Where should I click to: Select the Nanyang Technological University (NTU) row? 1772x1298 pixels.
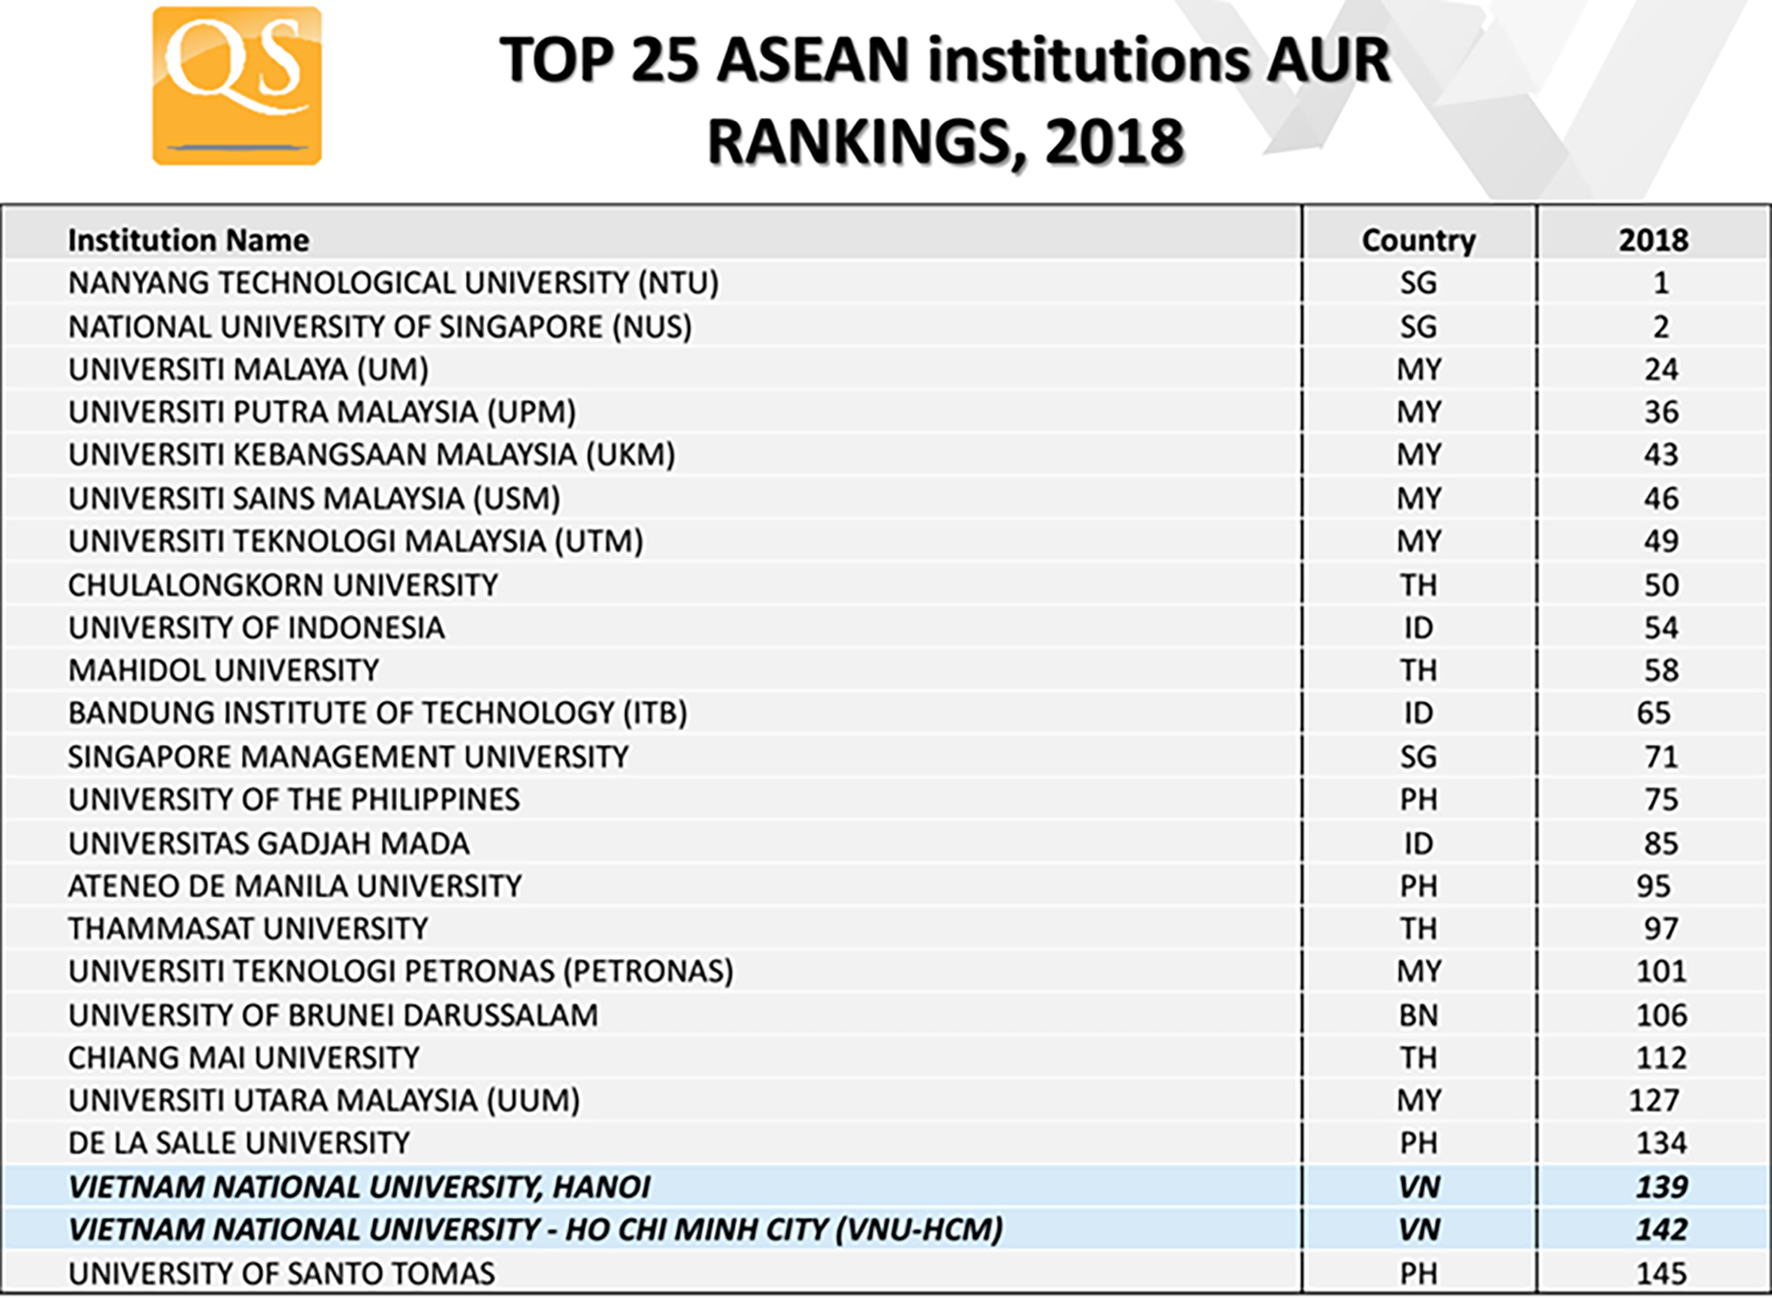tap(393, 283)
